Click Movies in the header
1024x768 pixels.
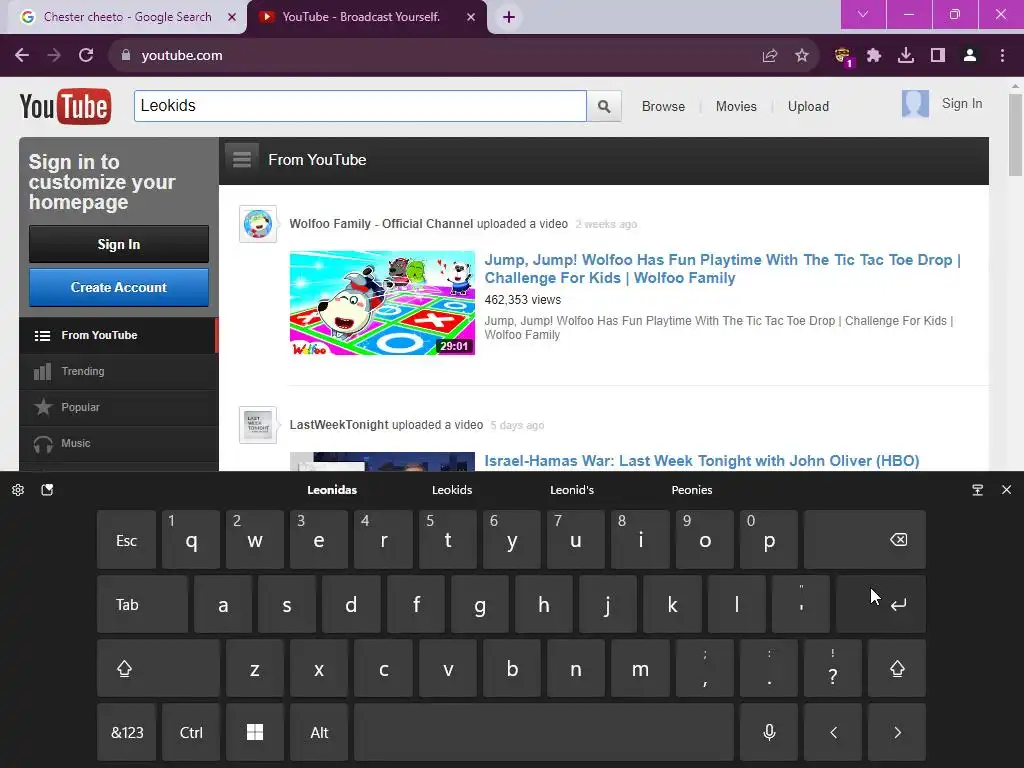[736, 106]
